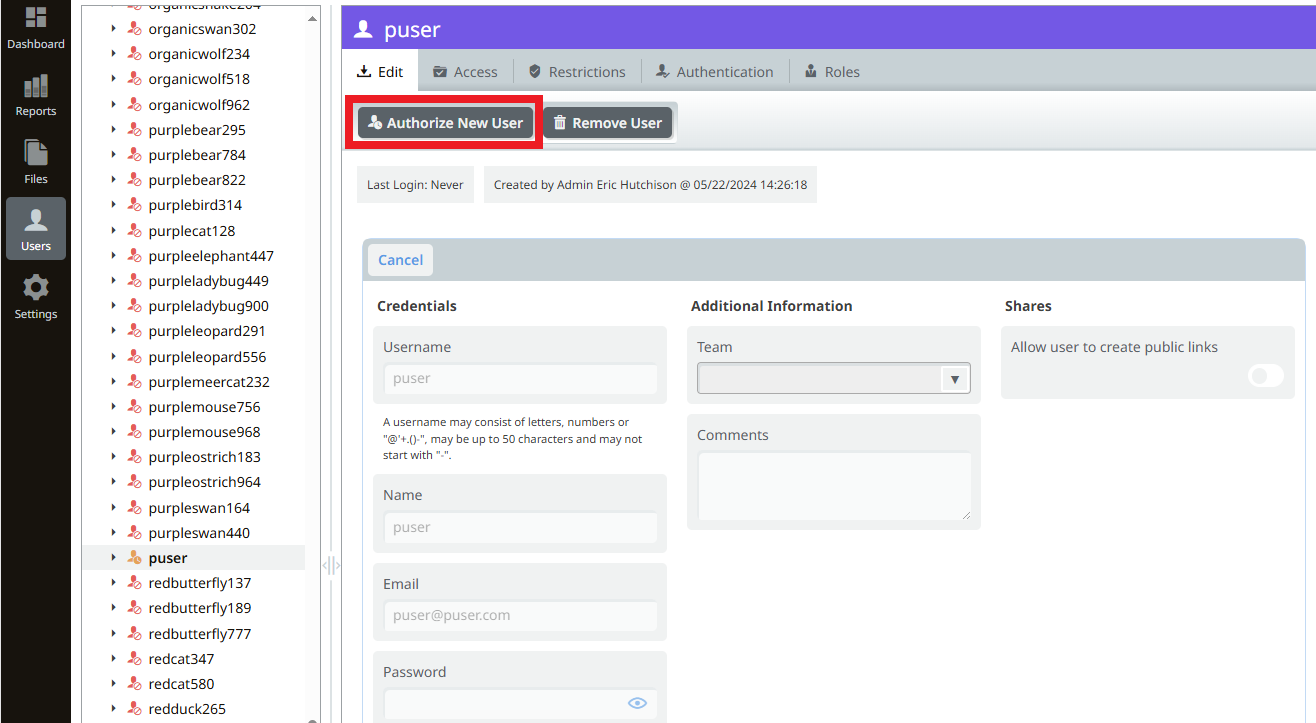Open the Dashboard panel
1316x723 pixels.
click(x=36, y=28)
